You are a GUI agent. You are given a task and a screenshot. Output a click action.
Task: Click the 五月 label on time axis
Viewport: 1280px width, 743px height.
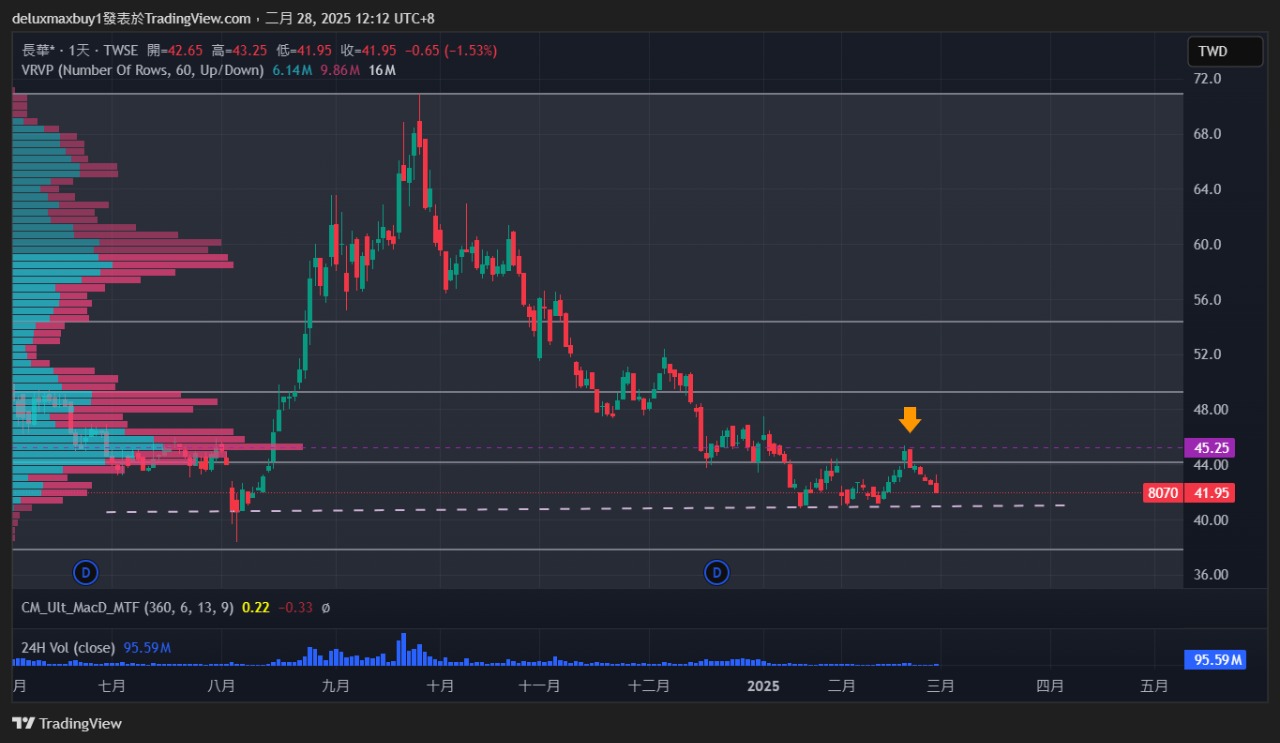click(x=1154, y=686)
